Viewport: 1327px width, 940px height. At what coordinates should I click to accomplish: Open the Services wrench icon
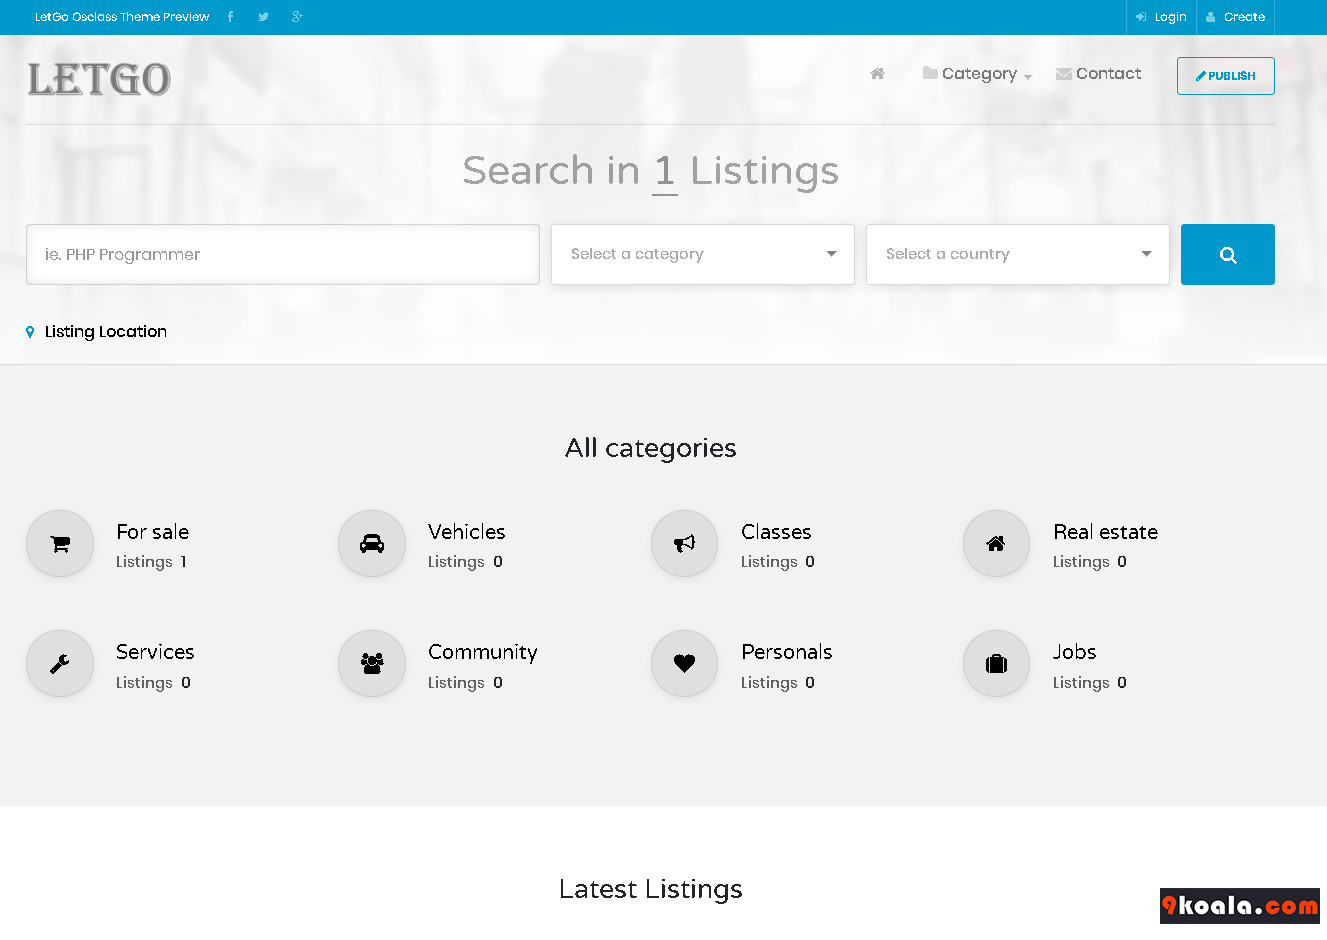click(x=60, y=664)
